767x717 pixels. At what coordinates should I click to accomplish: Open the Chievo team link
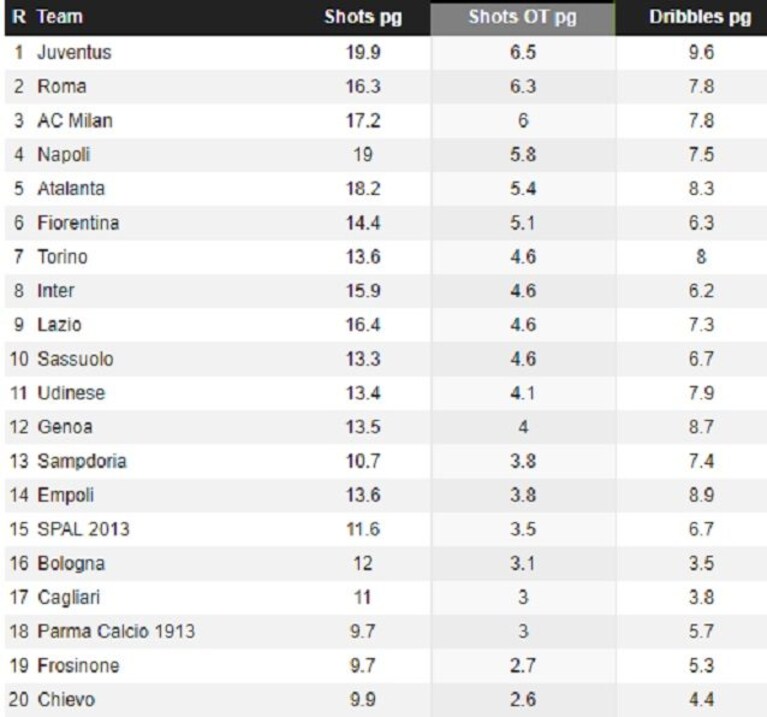66,699
